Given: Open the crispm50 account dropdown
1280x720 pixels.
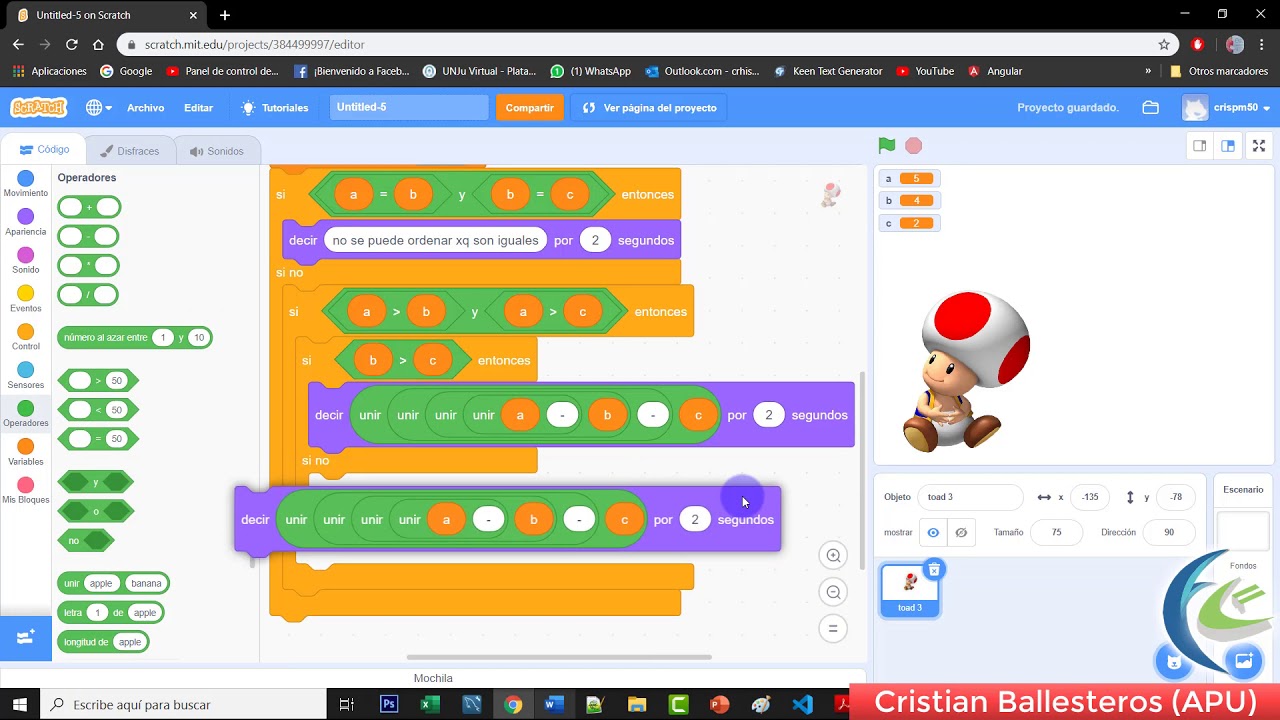Looking at the screenshot, I should tap(1226, 107).
